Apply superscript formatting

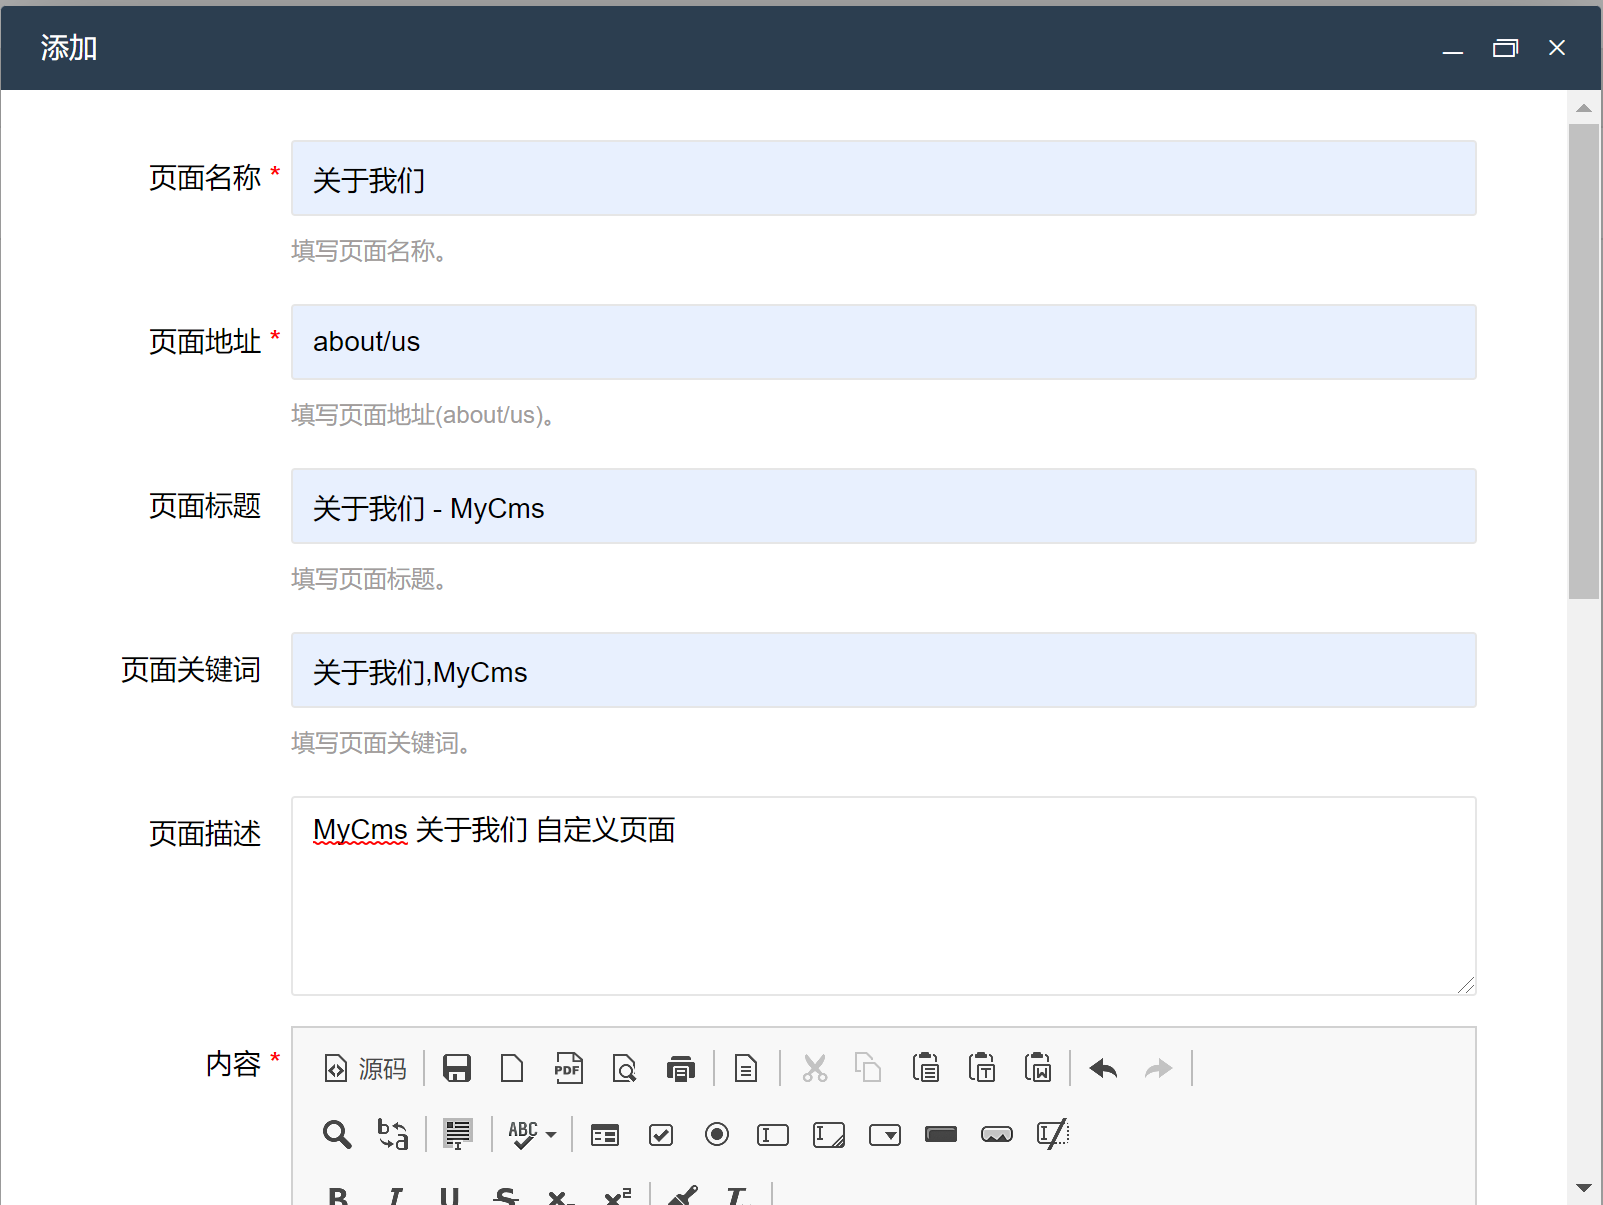coord(618,1195)
